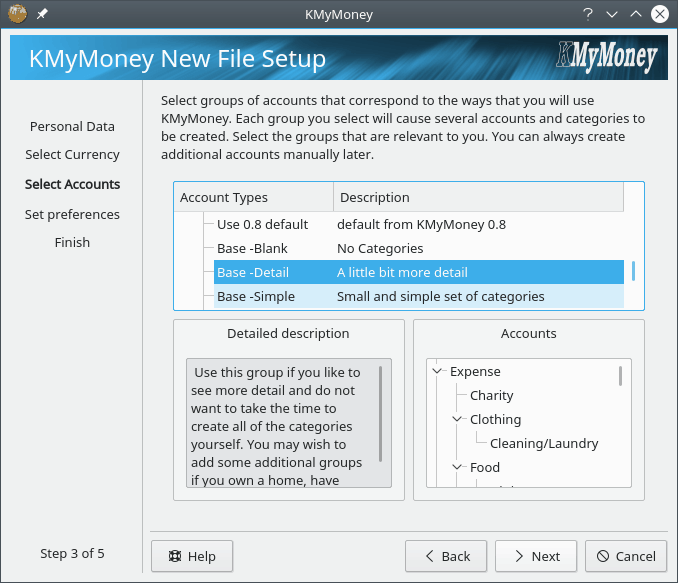Click the 'default from KMyMoney 0.8' description
Viewport: 678px width, 583px height.
pyautogui.click(x=421, y=224)
